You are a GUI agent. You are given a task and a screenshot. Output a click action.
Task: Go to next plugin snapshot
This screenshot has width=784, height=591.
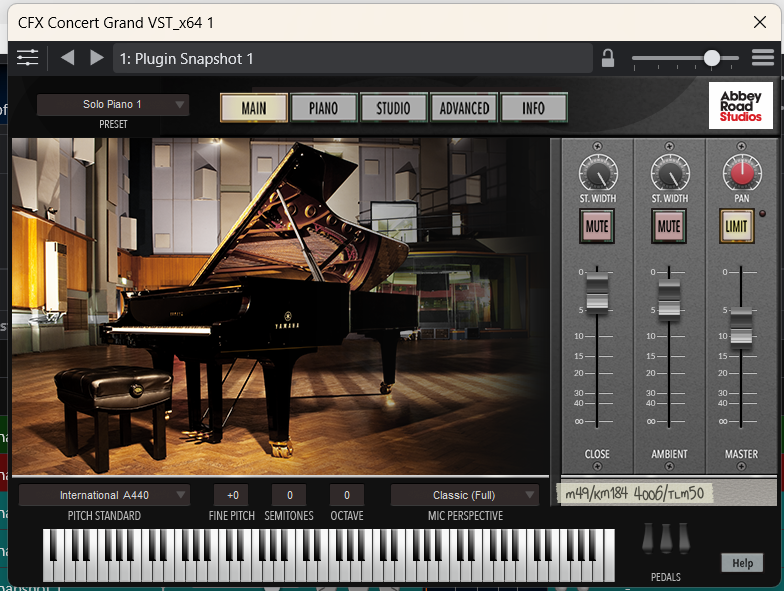pyautogui.click(x=96, y=58)
